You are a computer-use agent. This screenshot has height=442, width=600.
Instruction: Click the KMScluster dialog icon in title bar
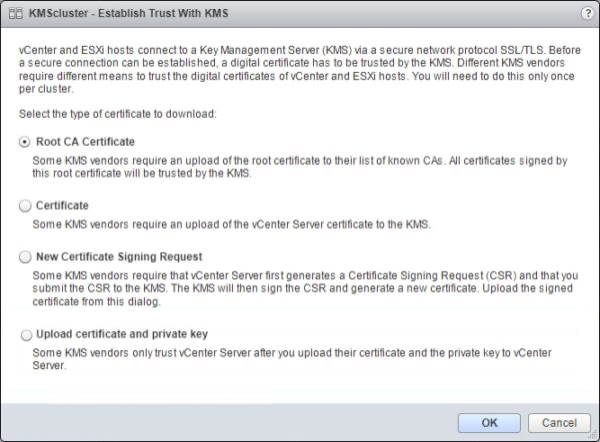(x=15, y=13)
